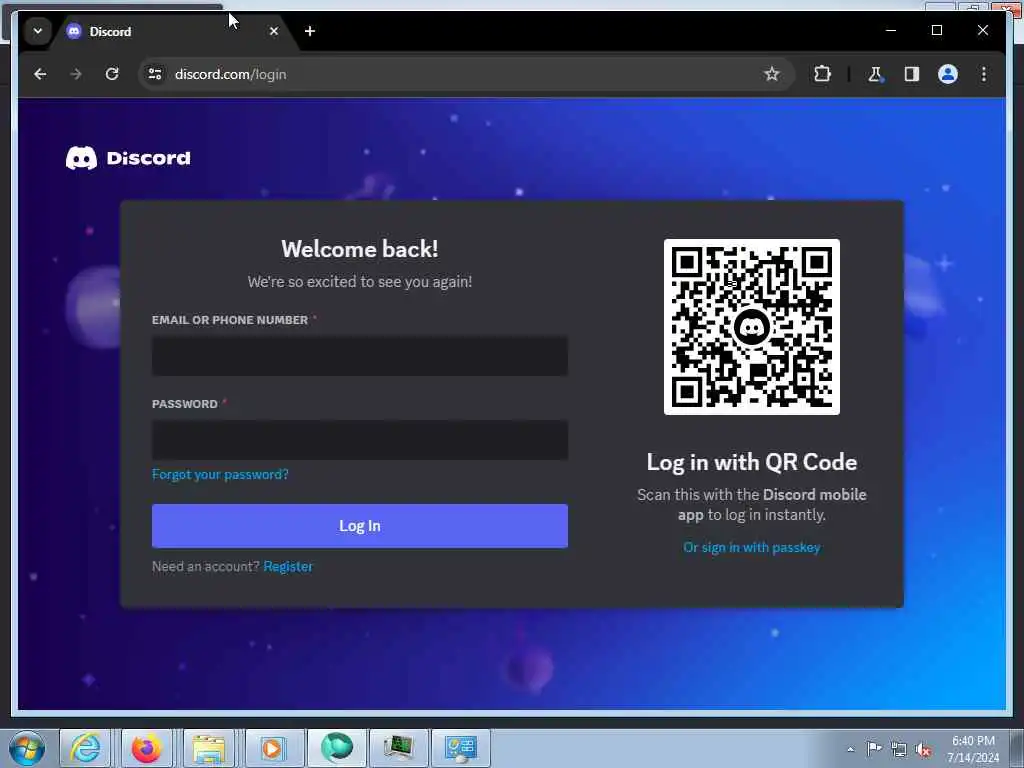Open the Action Center flag icon
The width and height of the screenshot is (1024, 768).
[874, 749]
